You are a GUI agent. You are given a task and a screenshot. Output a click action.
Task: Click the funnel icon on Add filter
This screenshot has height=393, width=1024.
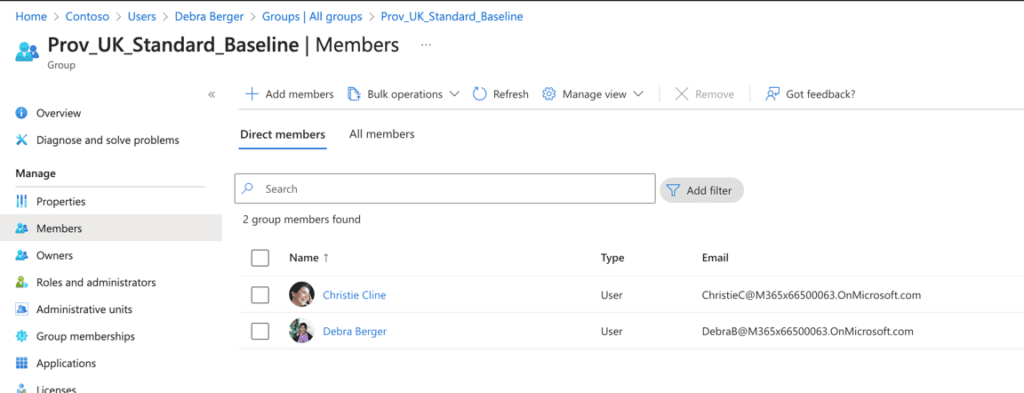[673, 191]
